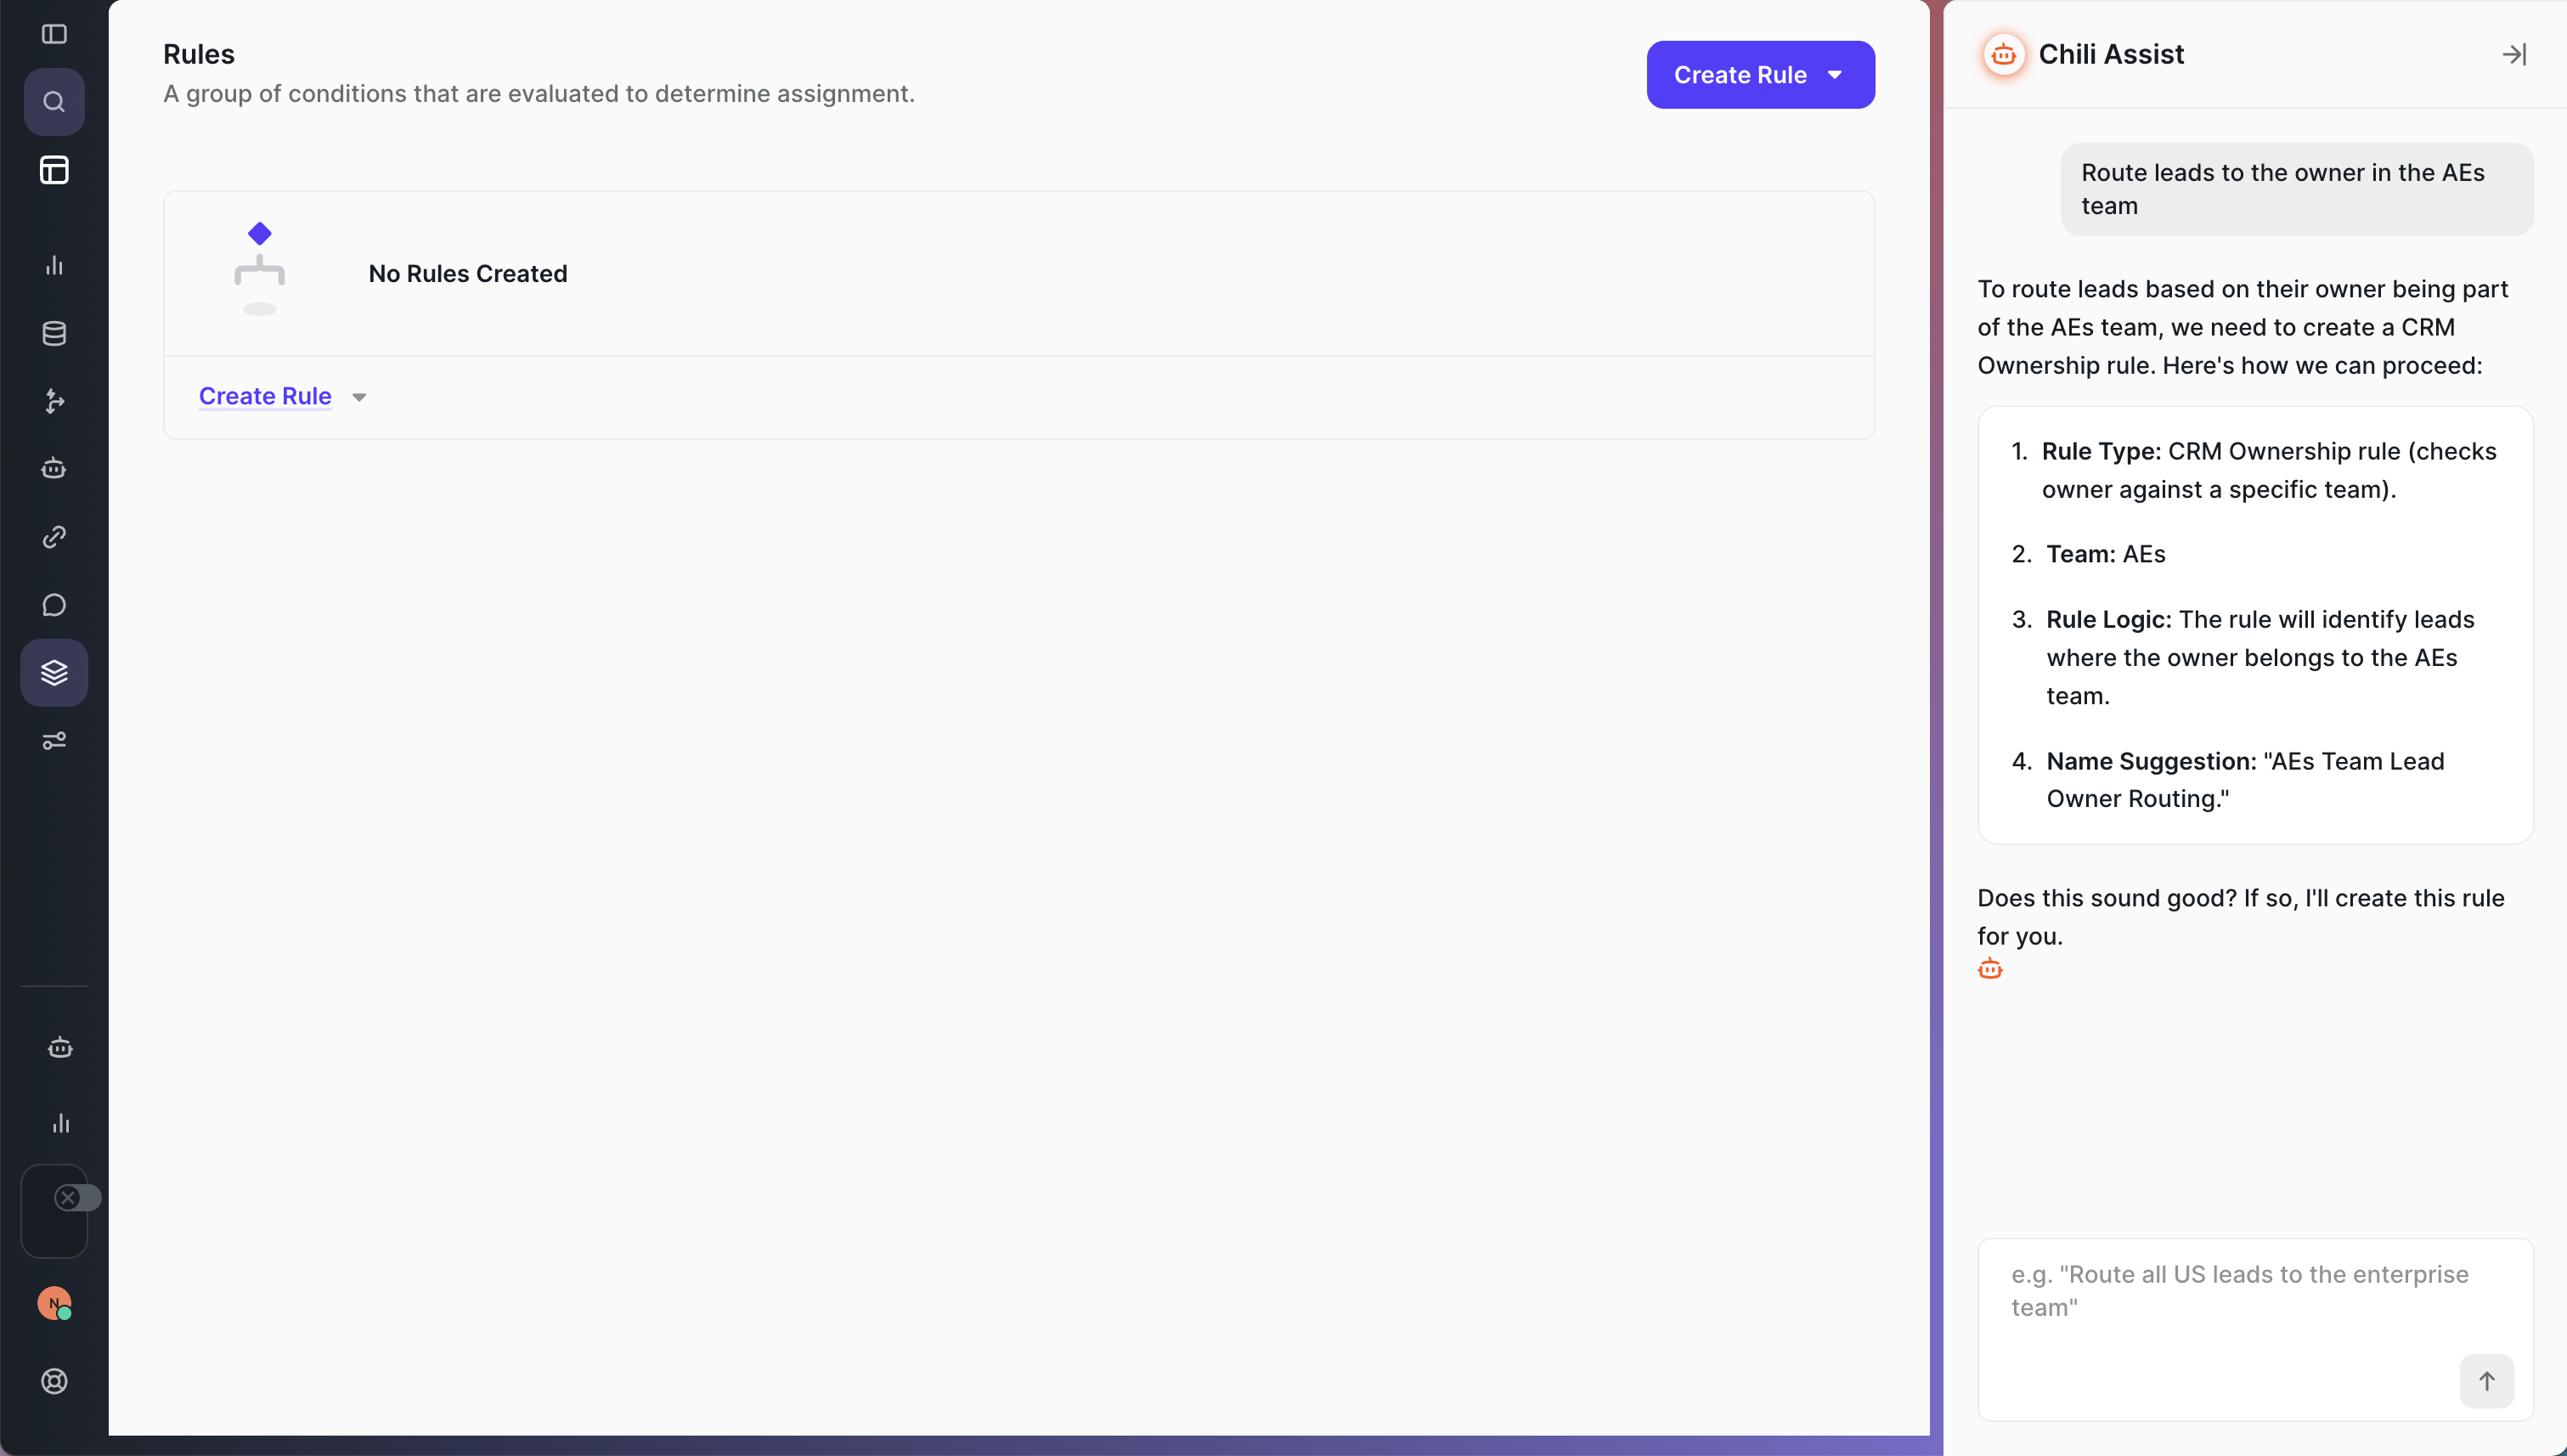Click the search icon in sidebar
Image resolution: width=2567 pixels, height=1456 pixels.
(54, 102)
